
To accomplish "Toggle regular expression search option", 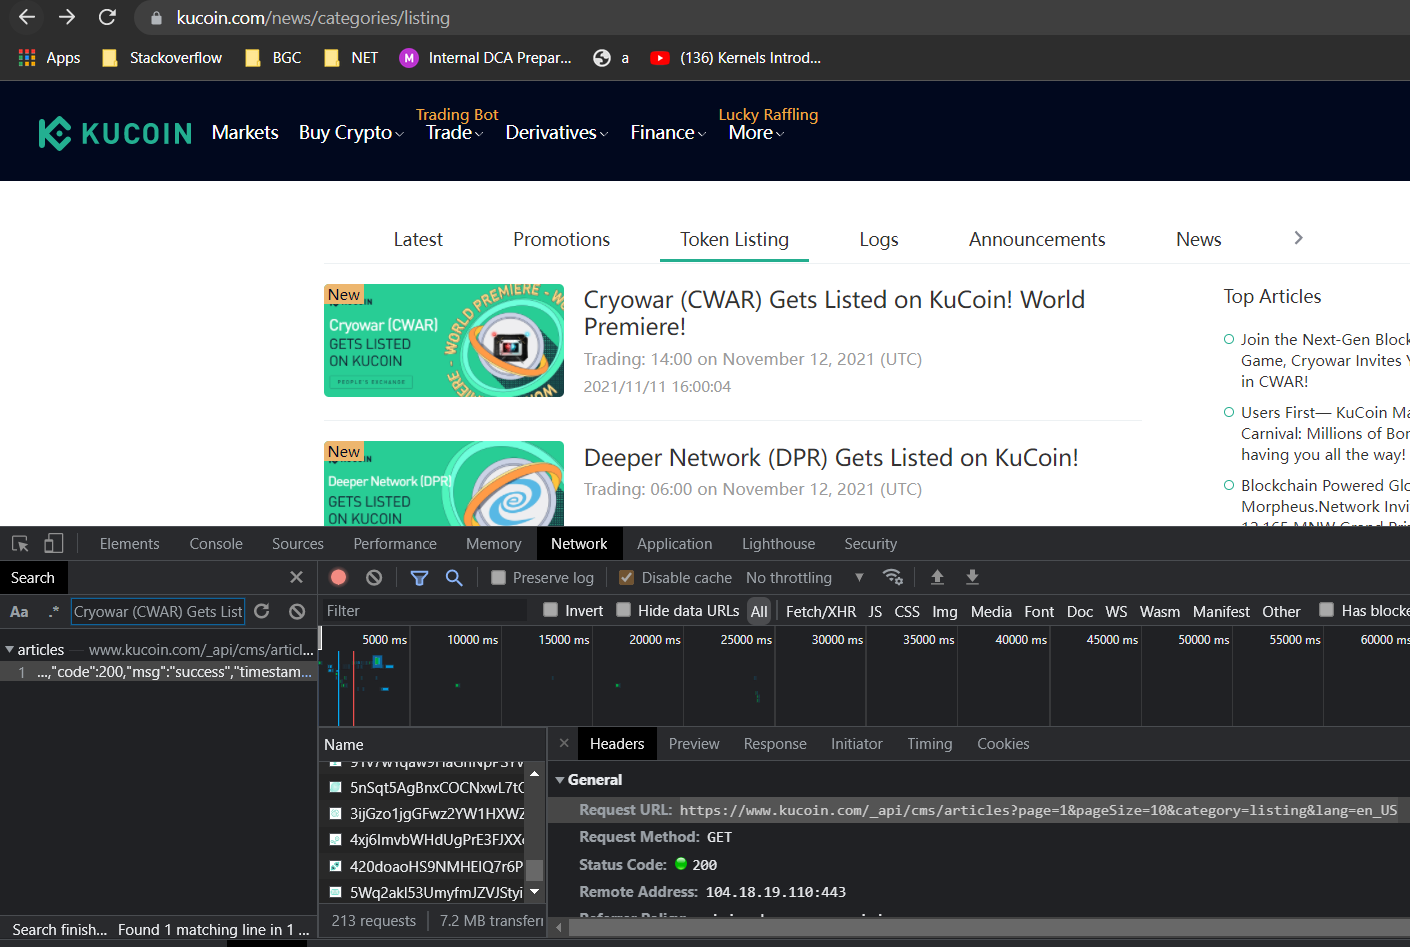I will coord(54,611).
